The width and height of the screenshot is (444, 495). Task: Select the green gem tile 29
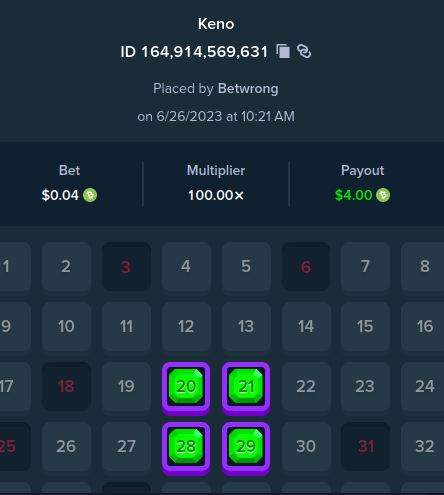pyautogui.click(x=246, y=448)
